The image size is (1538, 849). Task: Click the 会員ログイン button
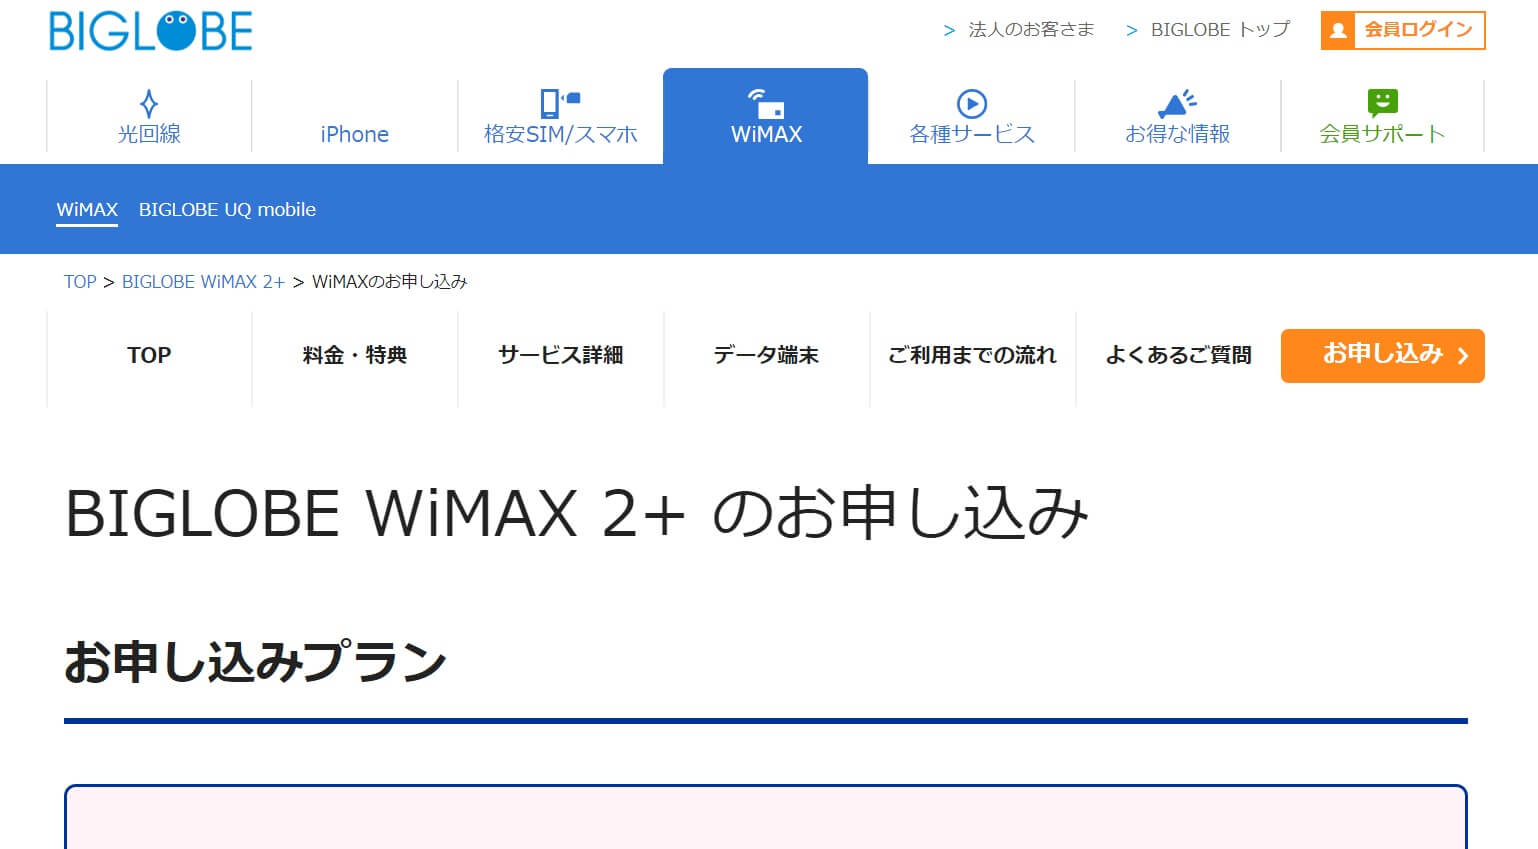point(1403,30)
